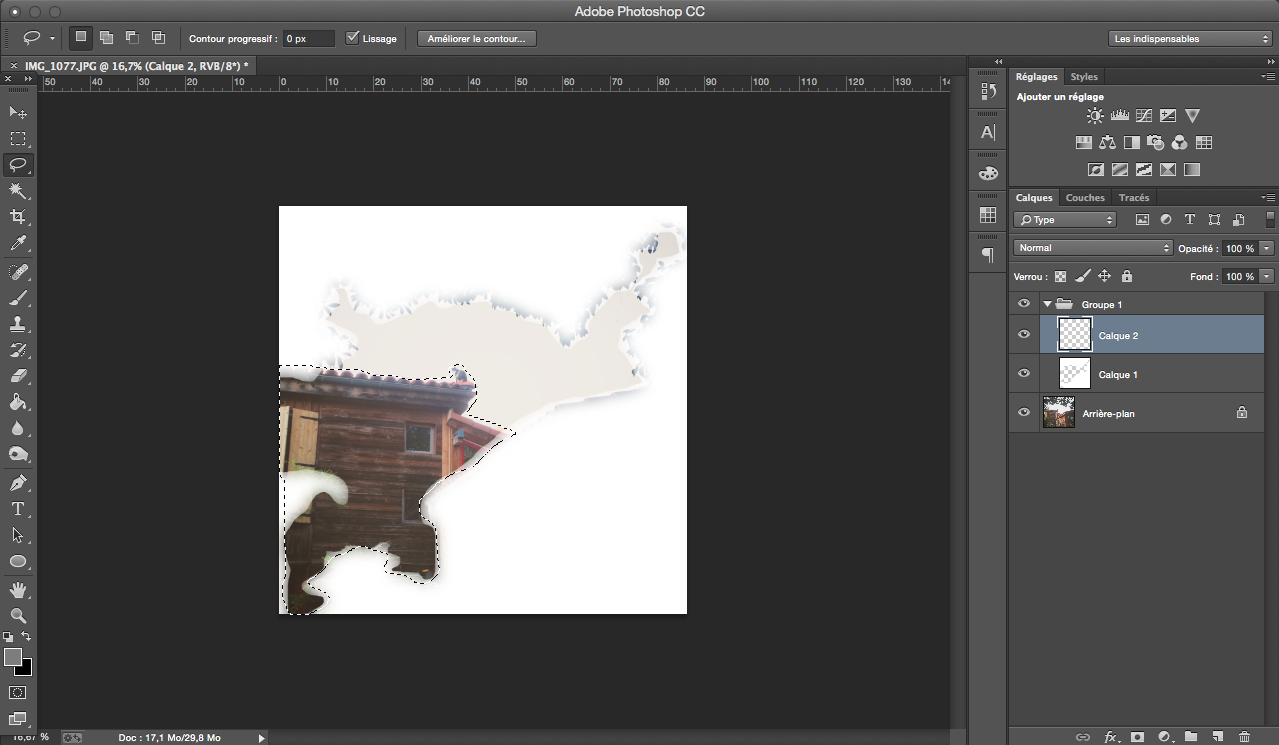The height and width of the screenshot is (745, 1279).
Task: Select the Clone Stamp tool
Action: coord(18,324)
